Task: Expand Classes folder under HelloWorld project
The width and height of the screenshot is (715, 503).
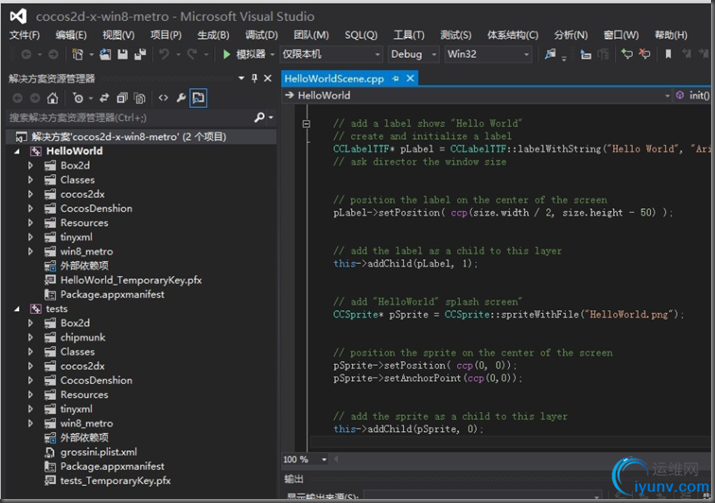Action: coord(31,180)
